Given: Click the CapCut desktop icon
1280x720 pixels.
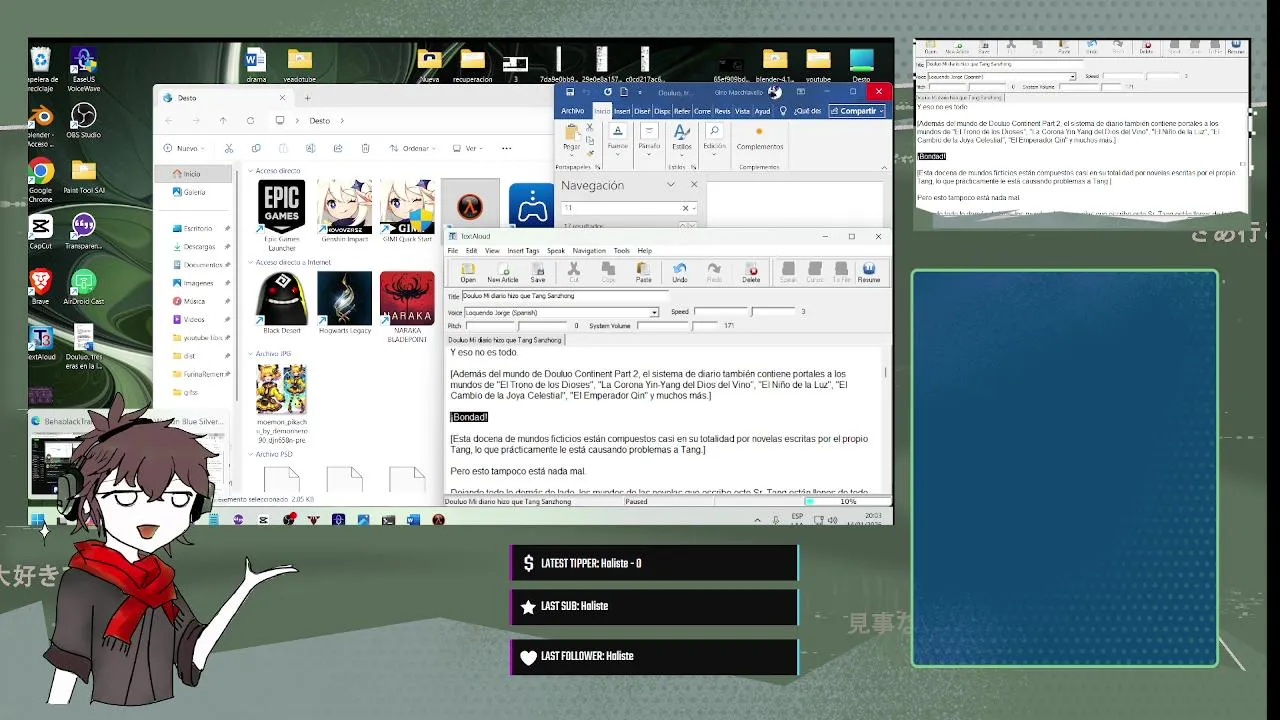Looking at the screenshot, I should pos(41,231).
